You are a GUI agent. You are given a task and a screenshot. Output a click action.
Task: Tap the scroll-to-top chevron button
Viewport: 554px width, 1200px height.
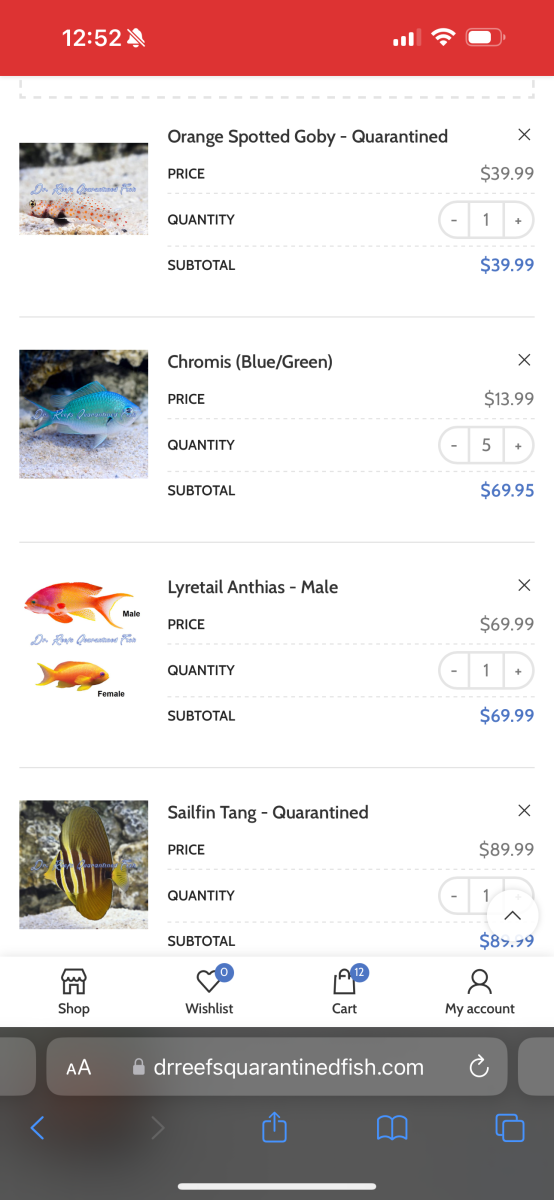(x=512, y=916)
